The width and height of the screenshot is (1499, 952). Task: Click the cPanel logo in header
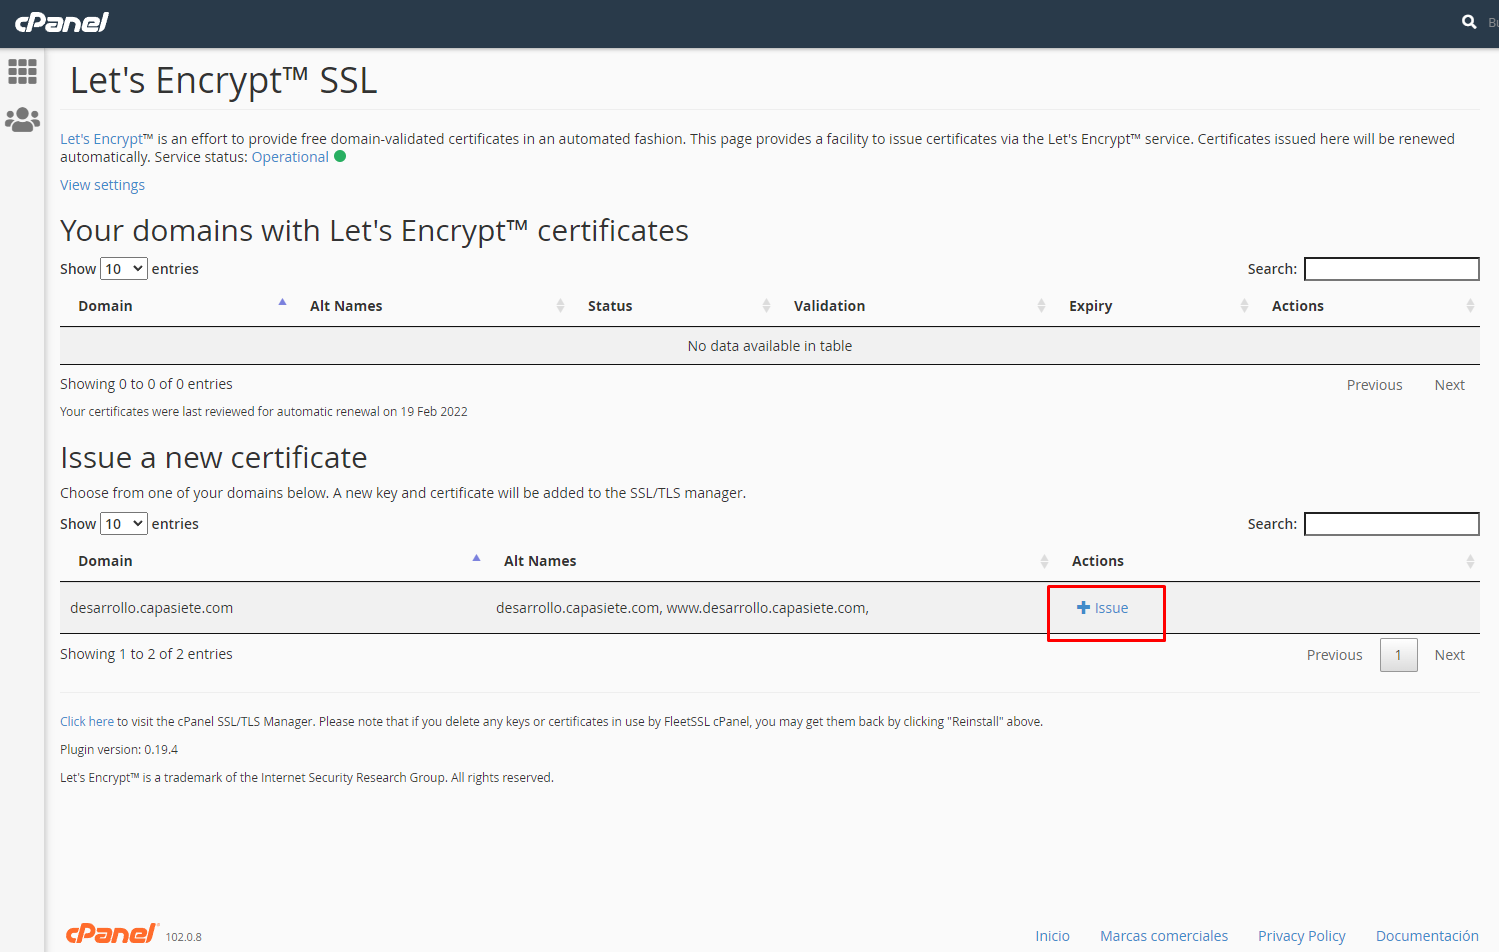(62, 22)
